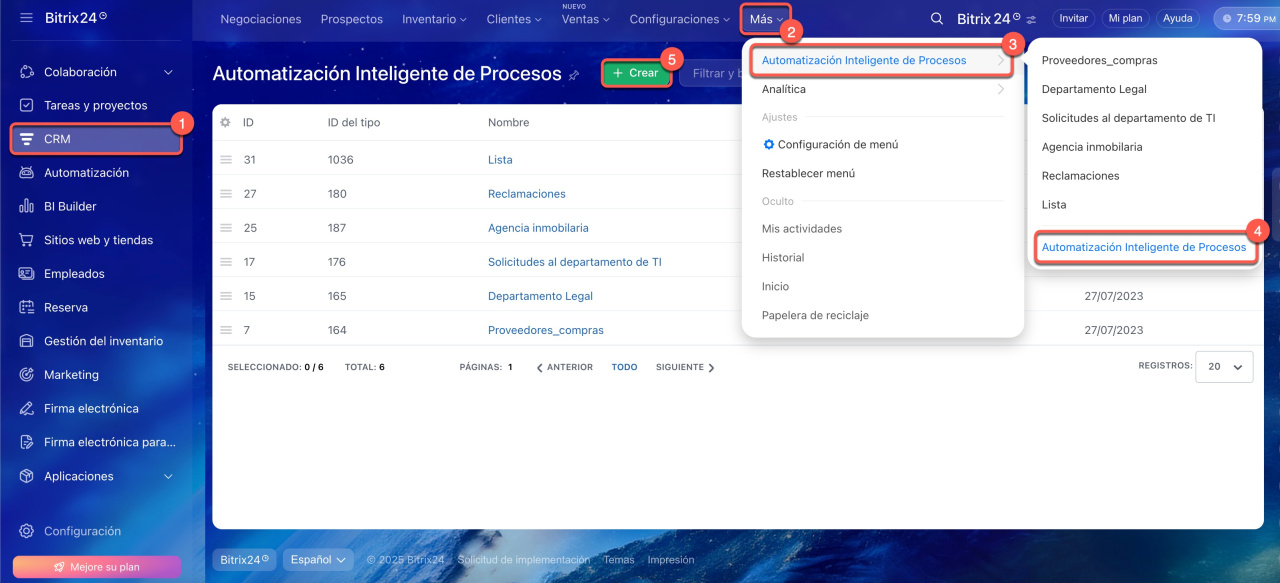1280x583 pixels.
Task: Open Sitios web y tiendas section
Action: 96,240
